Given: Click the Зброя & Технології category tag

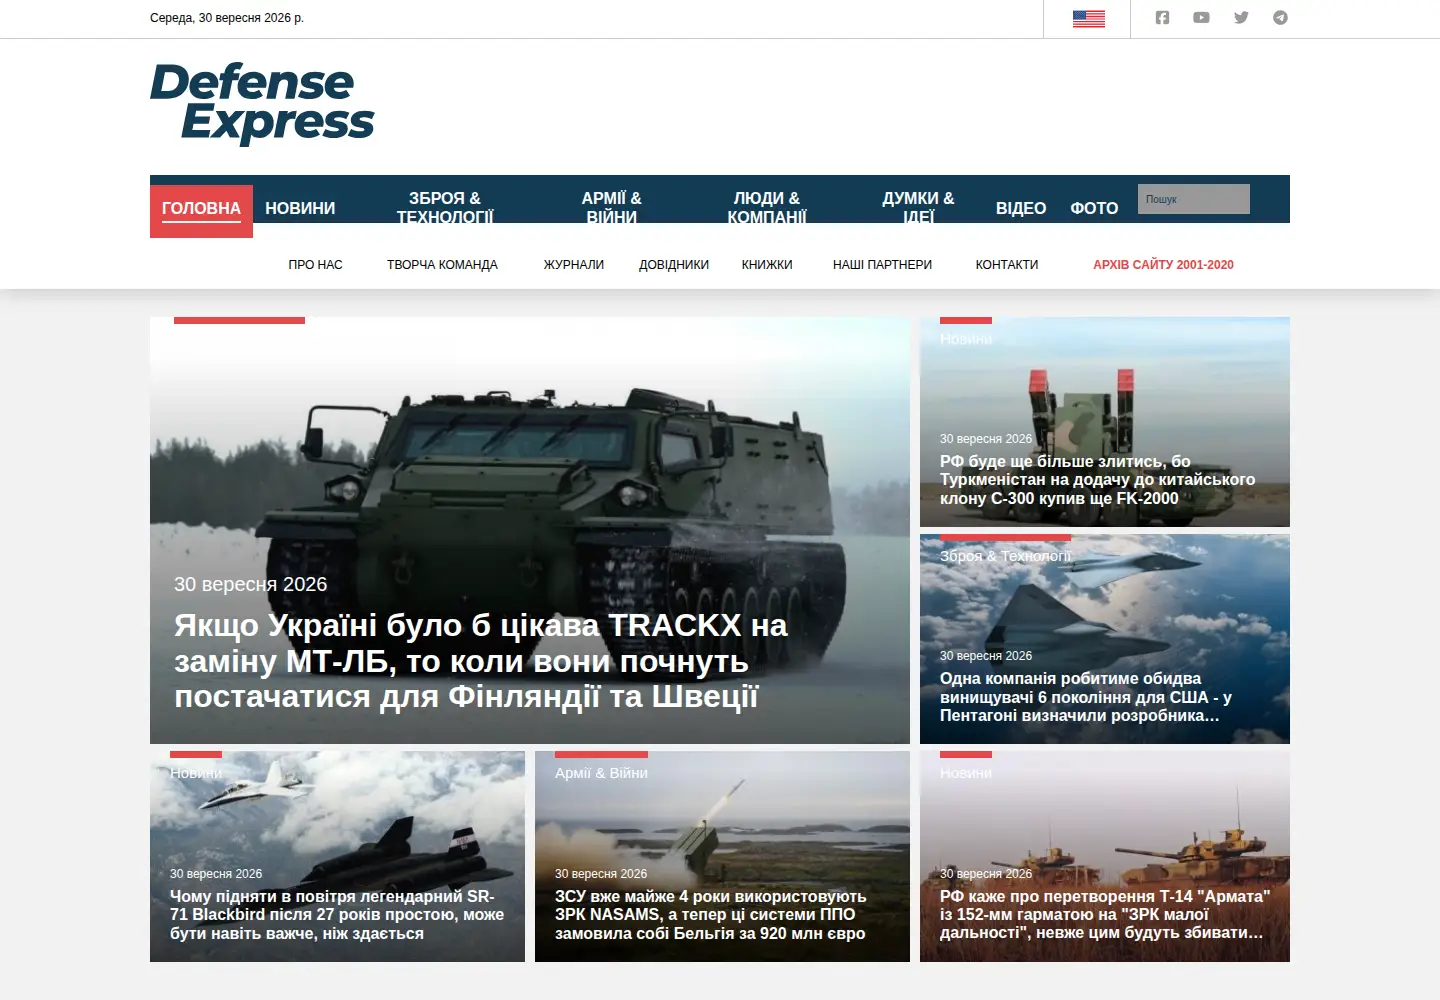Looking at the screenshot, I should point(1005,556).
